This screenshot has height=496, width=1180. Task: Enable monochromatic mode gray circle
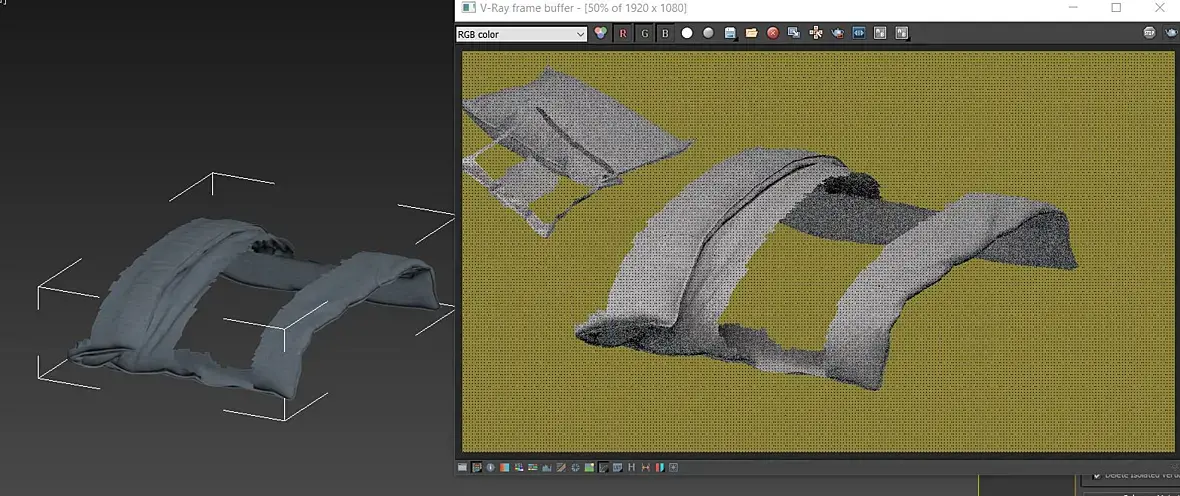(x=708, y=33)
